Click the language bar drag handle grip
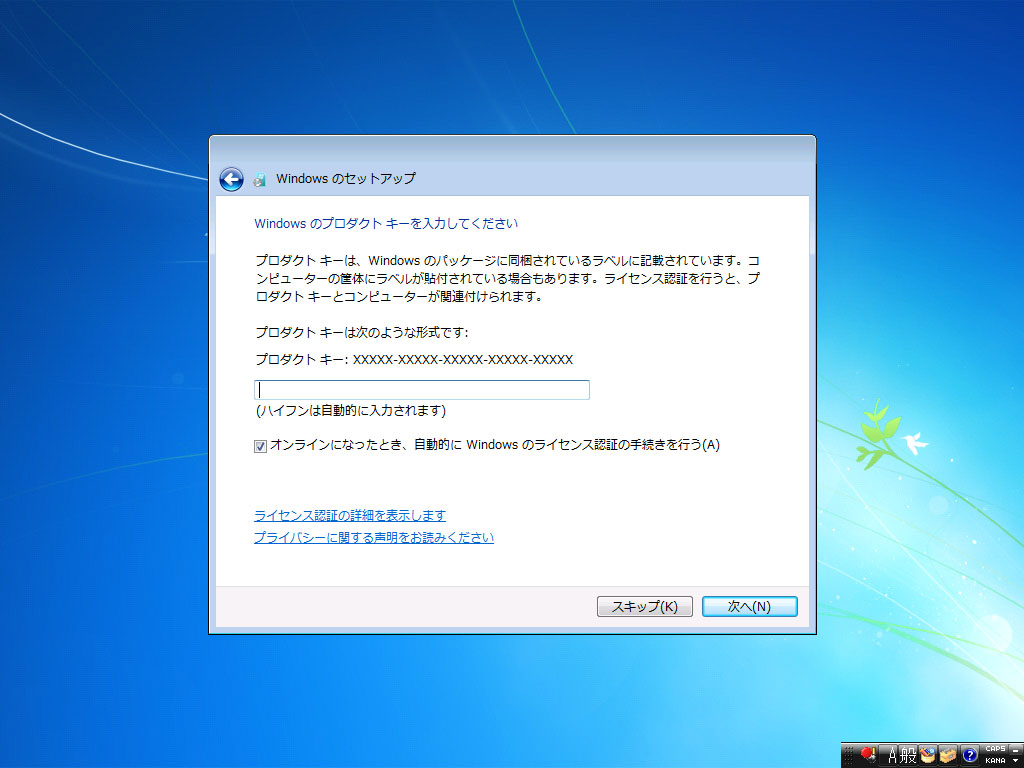Viewport: 1024px width, 768px height. (x=848, y=755)
